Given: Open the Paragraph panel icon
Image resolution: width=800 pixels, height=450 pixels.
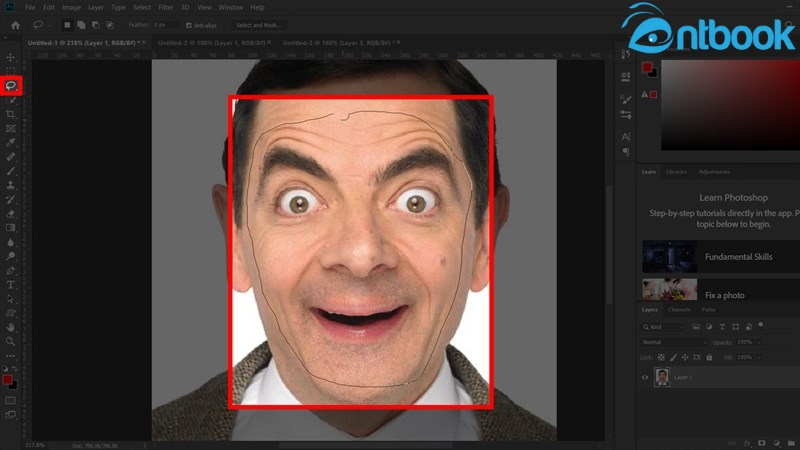Looking at the screenshot, I should (626, 152).
